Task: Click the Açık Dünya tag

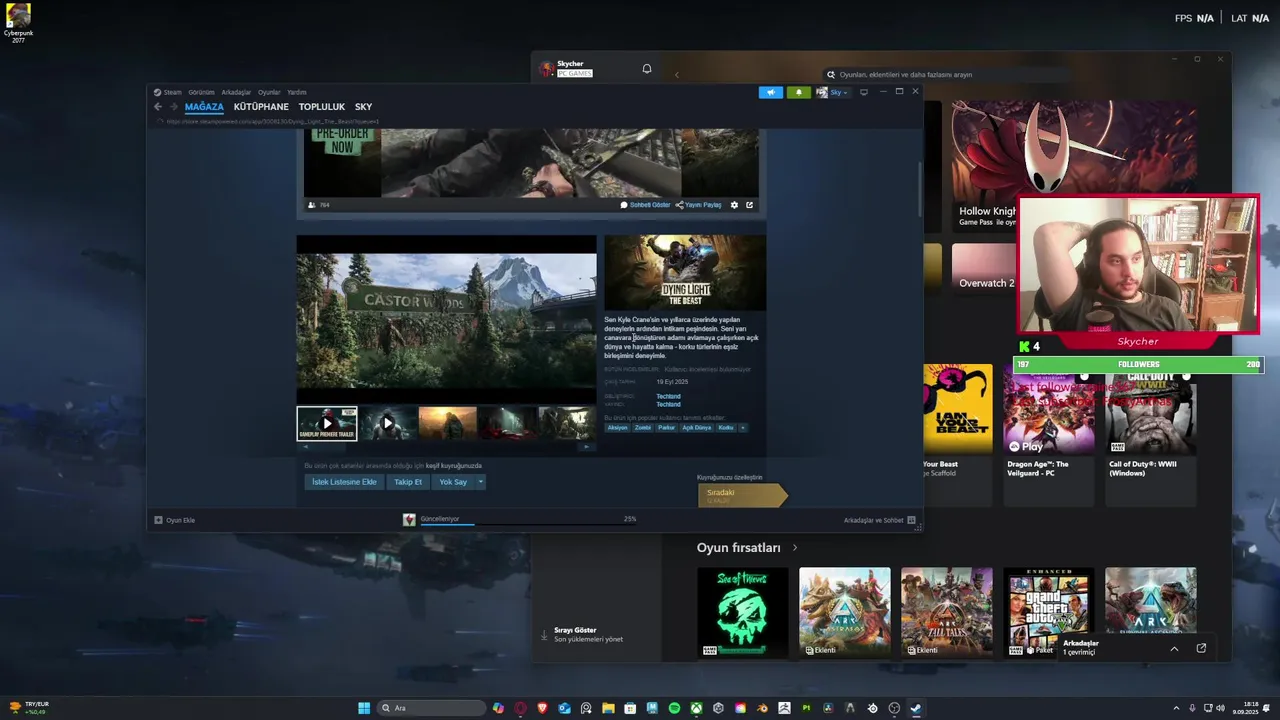Action: click(x=696, y=427)
